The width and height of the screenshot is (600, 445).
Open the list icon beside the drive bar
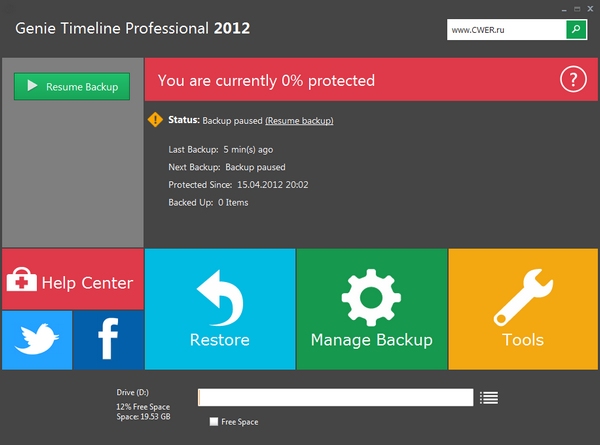point(488,397)
